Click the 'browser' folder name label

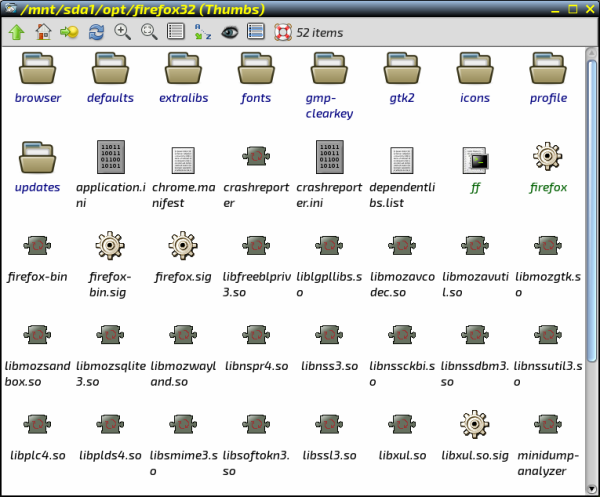coord(38,98)
